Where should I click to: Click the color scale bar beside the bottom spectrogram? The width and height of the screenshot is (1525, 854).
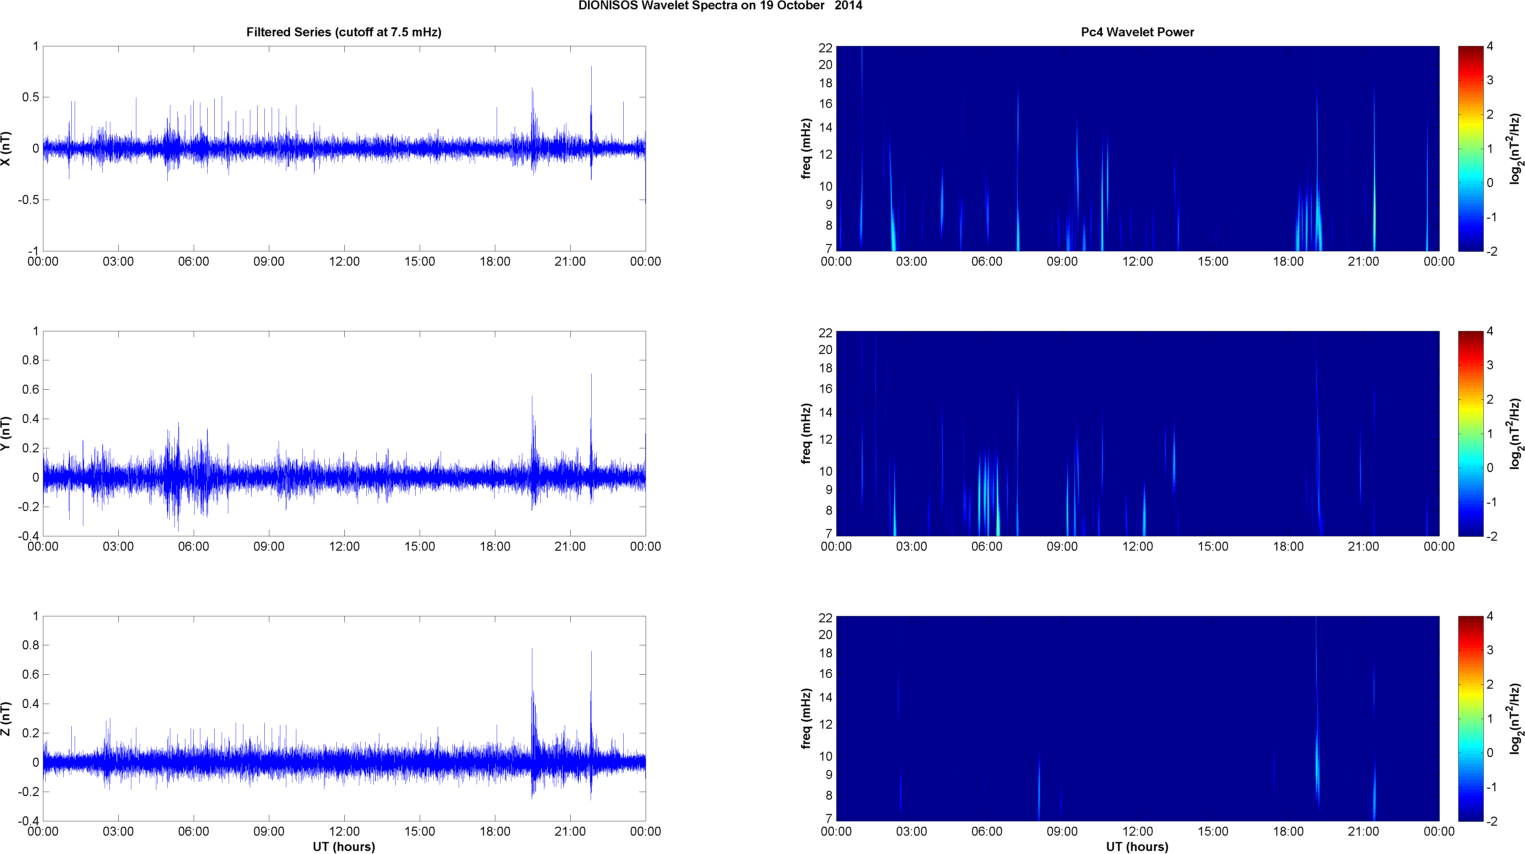(x=1470, y=718)
